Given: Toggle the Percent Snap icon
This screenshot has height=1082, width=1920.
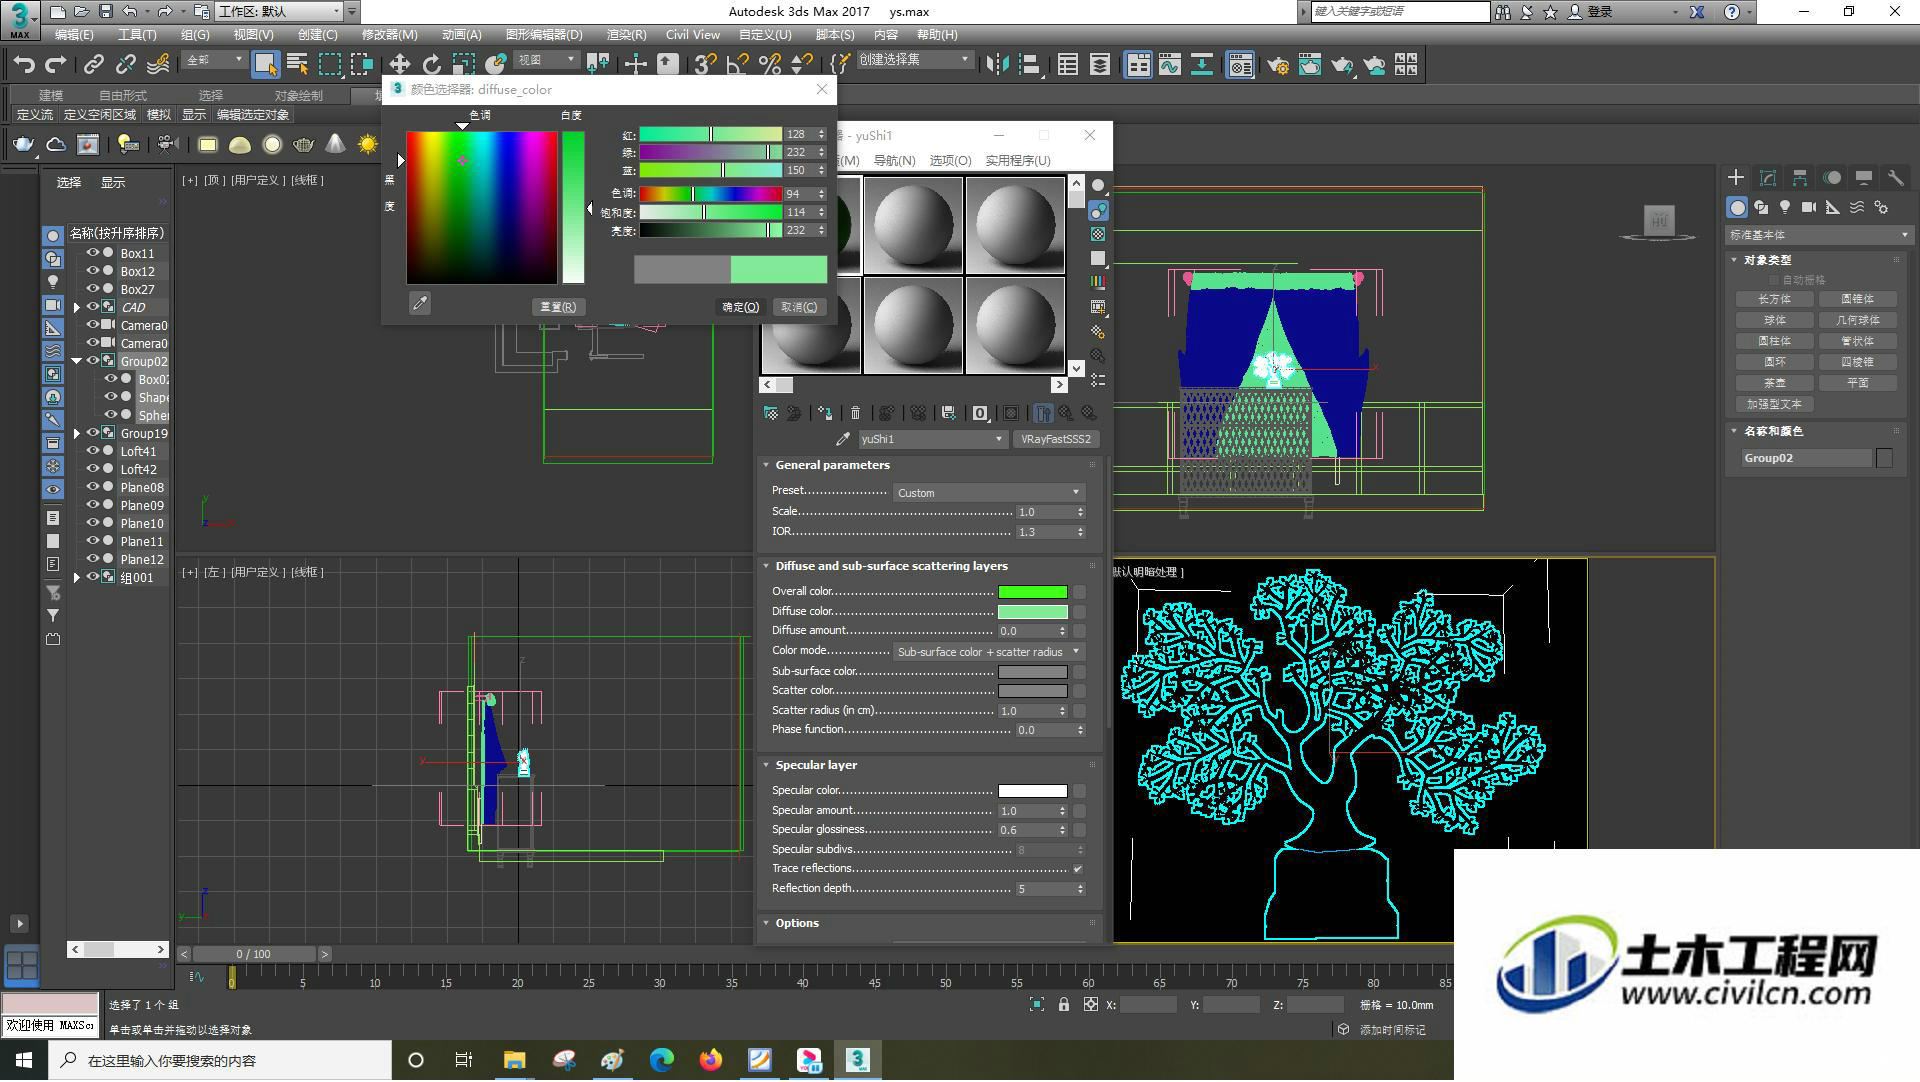Looking at the screenshot, I should (770, 65).
